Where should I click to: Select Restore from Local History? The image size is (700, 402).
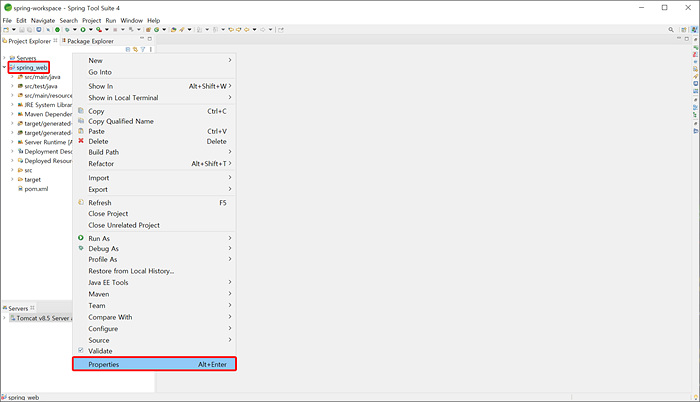click(154, 271)
